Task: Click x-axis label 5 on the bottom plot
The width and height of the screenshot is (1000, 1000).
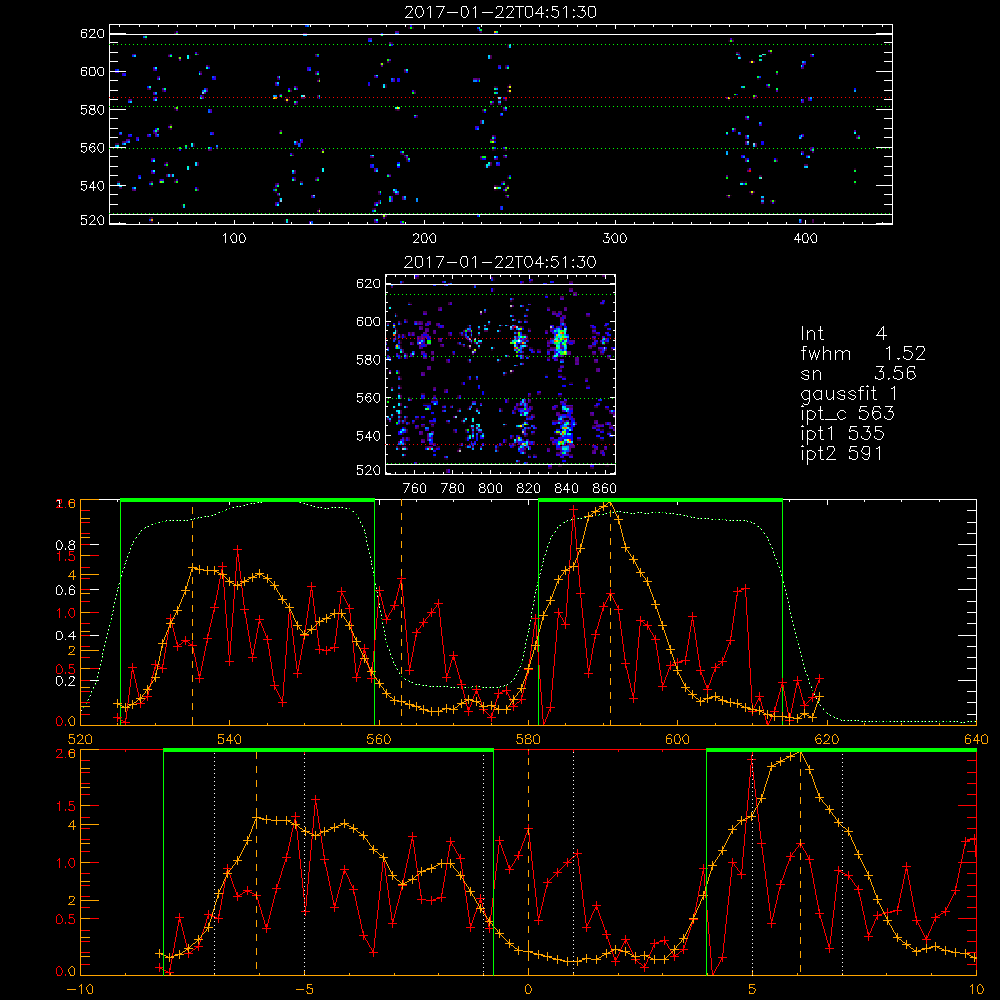Action: [x=752, y=989]
